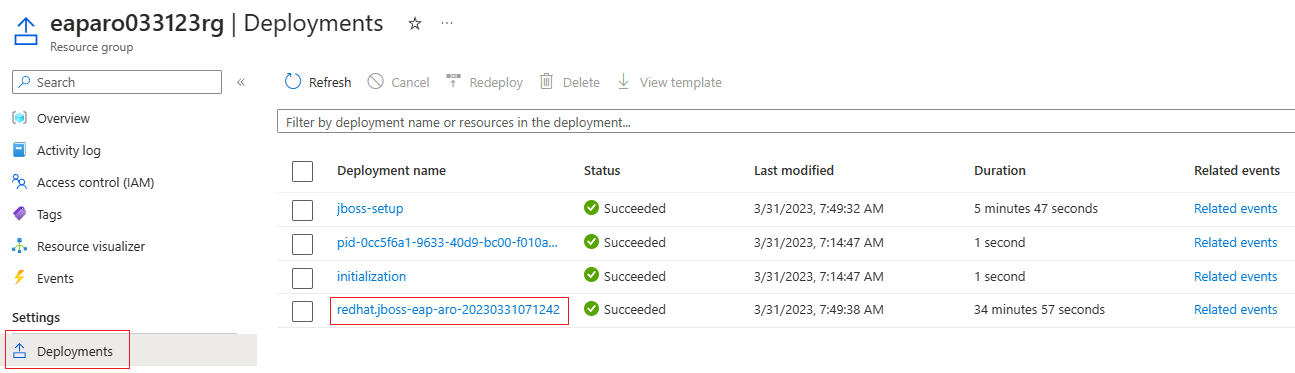
Task: Open the pid-0cc5f6a1-9633 deployment link
Action: [448, 243]
